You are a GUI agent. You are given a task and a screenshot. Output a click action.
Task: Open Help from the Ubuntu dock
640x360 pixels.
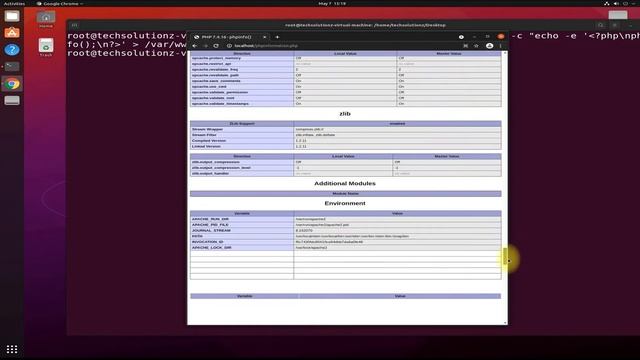point(12,50)
